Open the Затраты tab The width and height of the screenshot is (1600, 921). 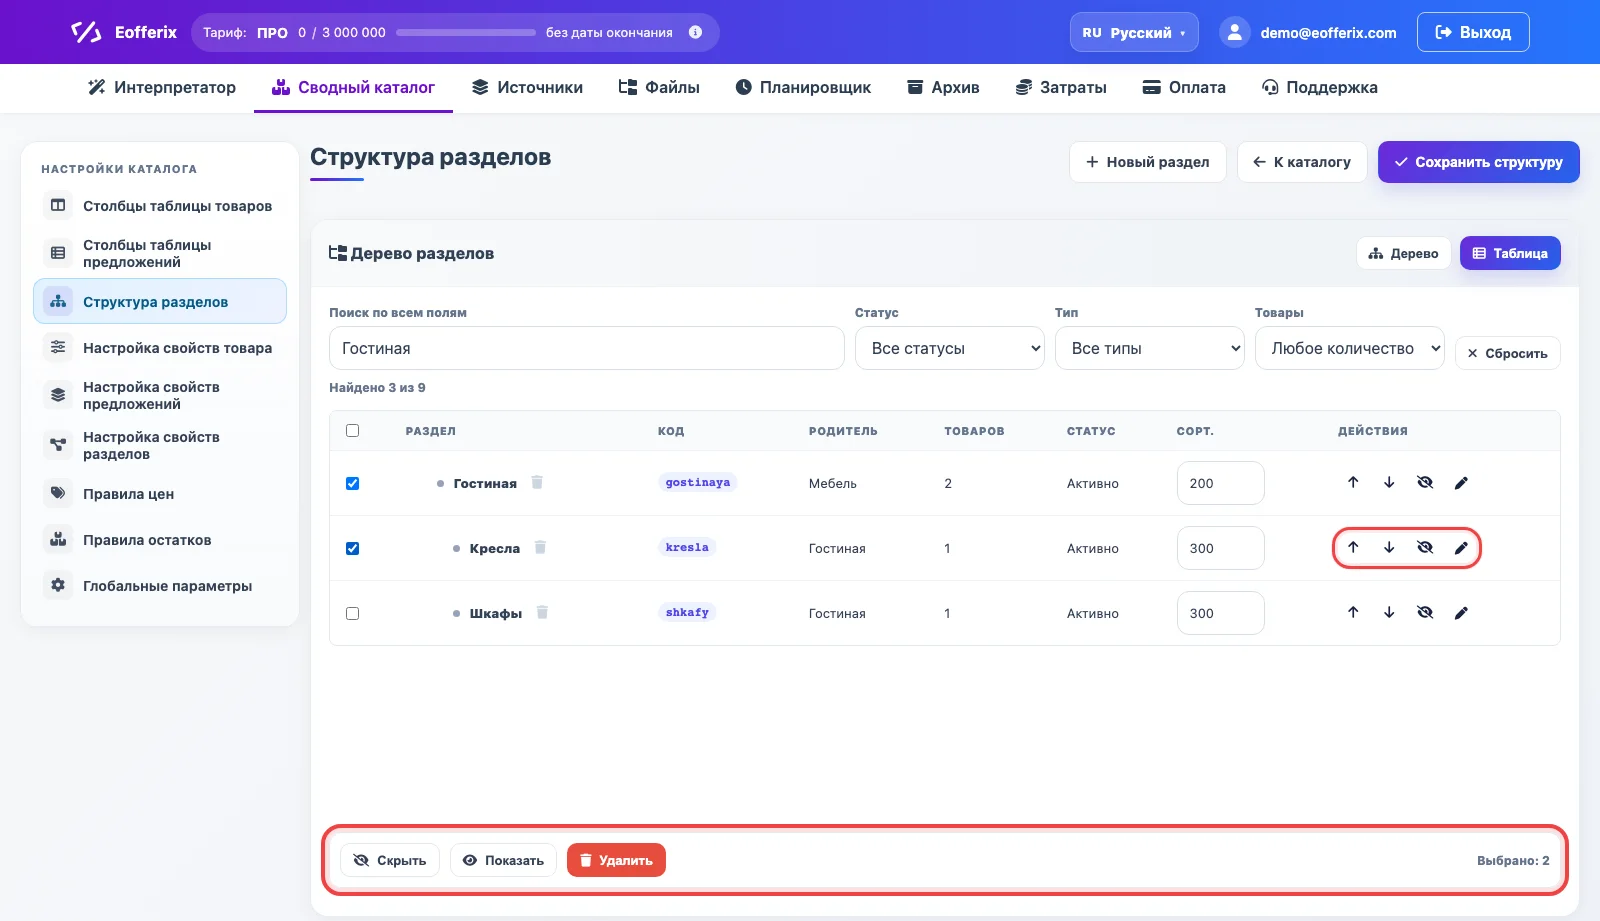pos(1061,88)
